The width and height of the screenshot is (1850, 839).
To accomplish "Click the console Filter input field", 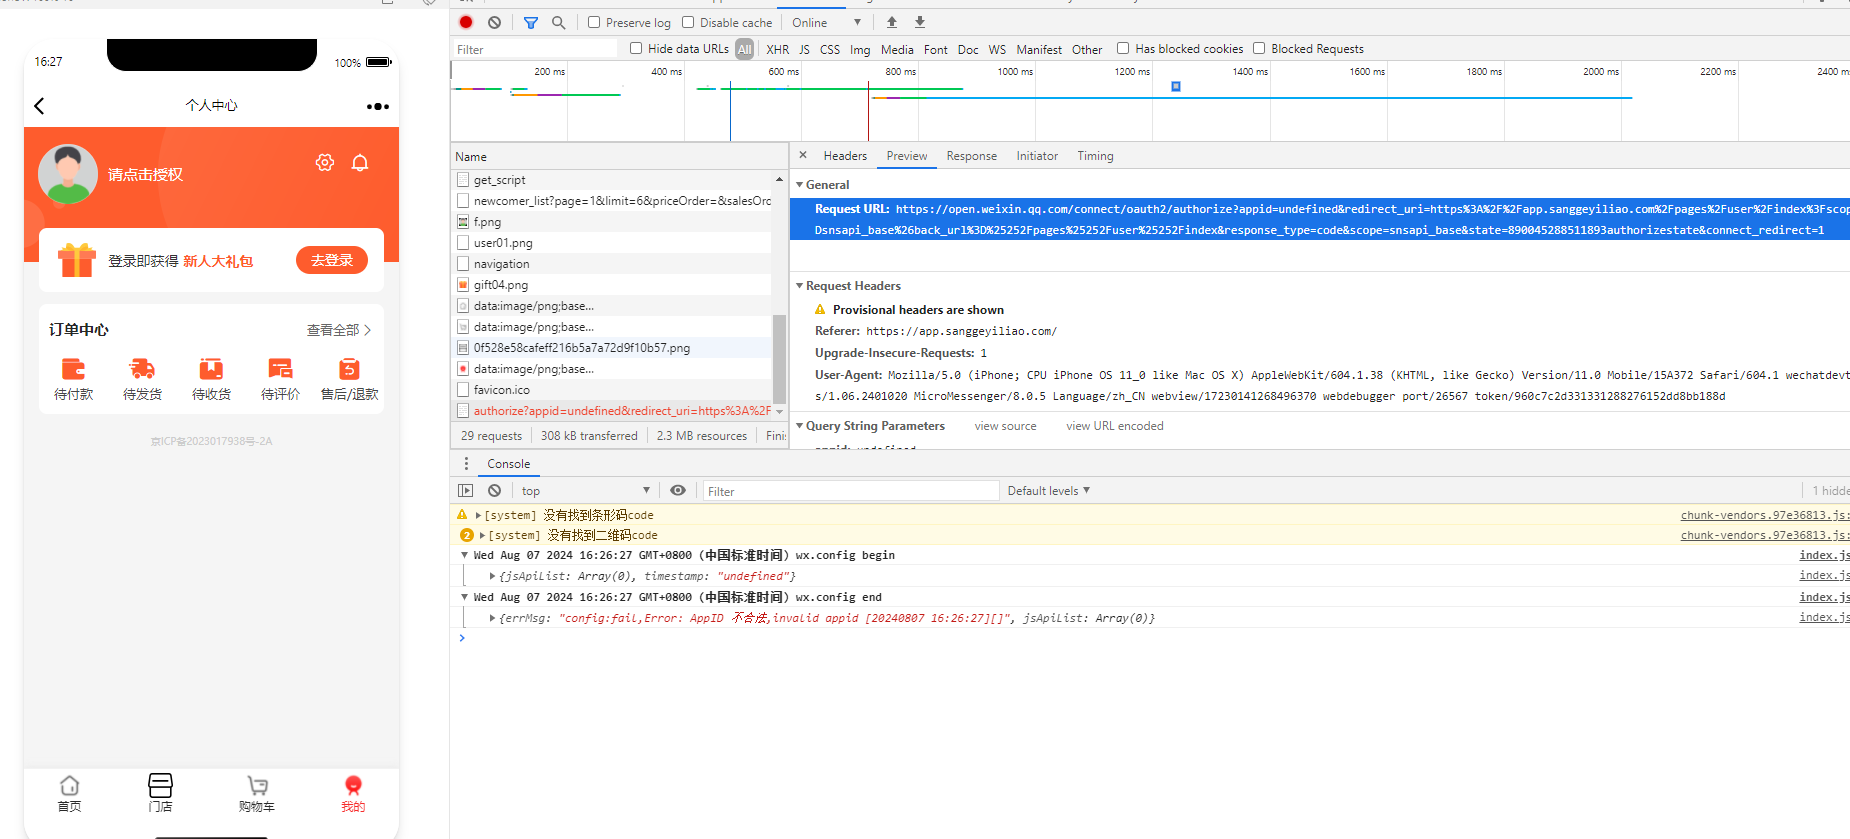I will [x=851, y=491].
